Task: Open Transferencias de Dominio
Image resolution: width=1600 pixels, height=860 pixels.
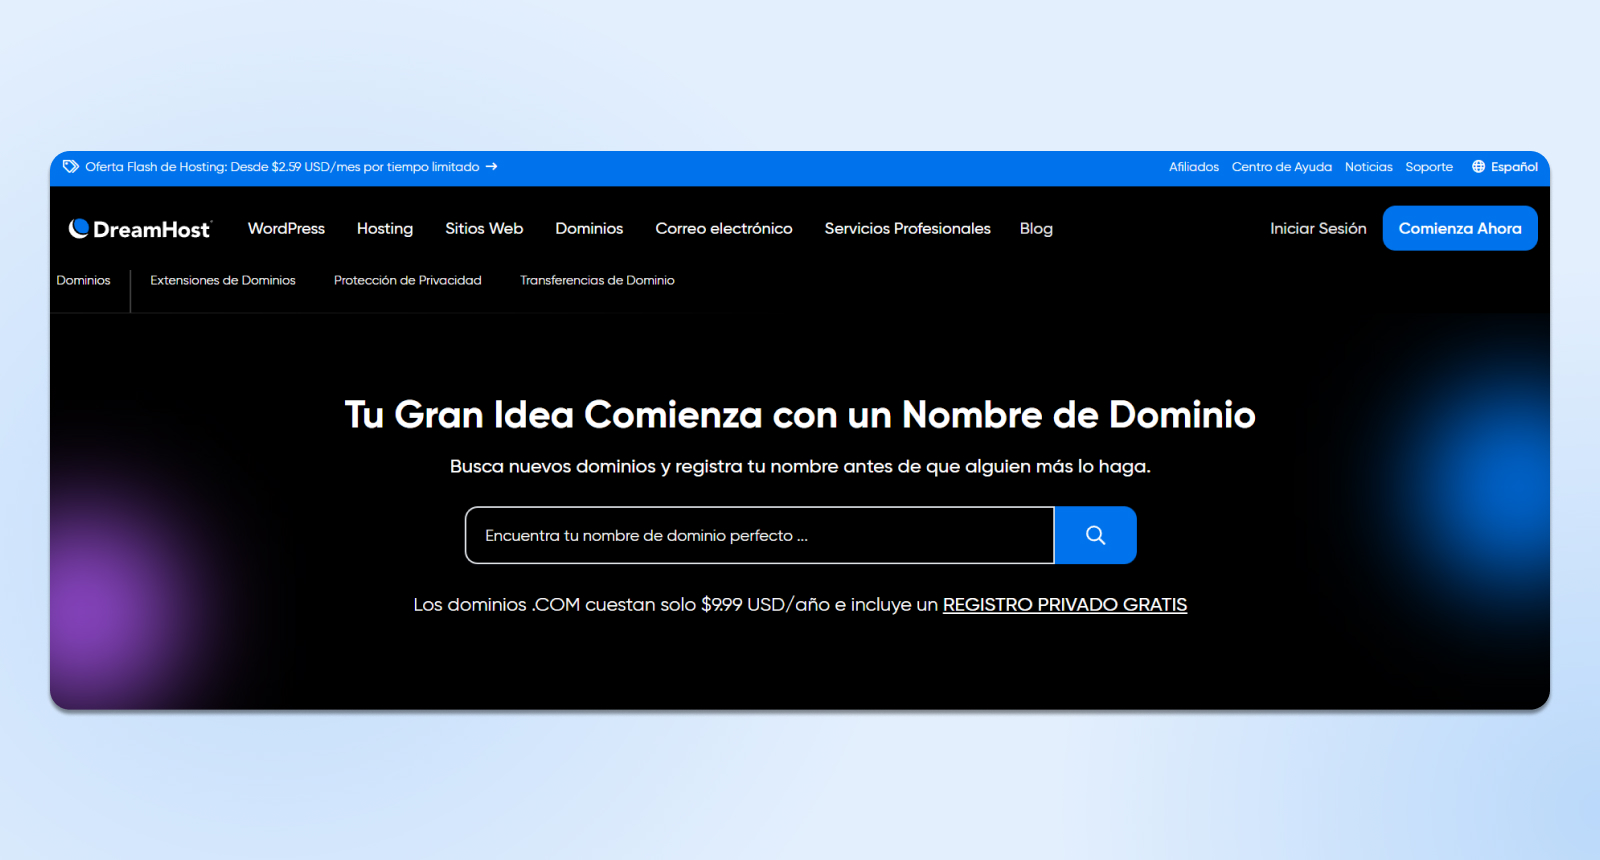Action: coord(597,281)
